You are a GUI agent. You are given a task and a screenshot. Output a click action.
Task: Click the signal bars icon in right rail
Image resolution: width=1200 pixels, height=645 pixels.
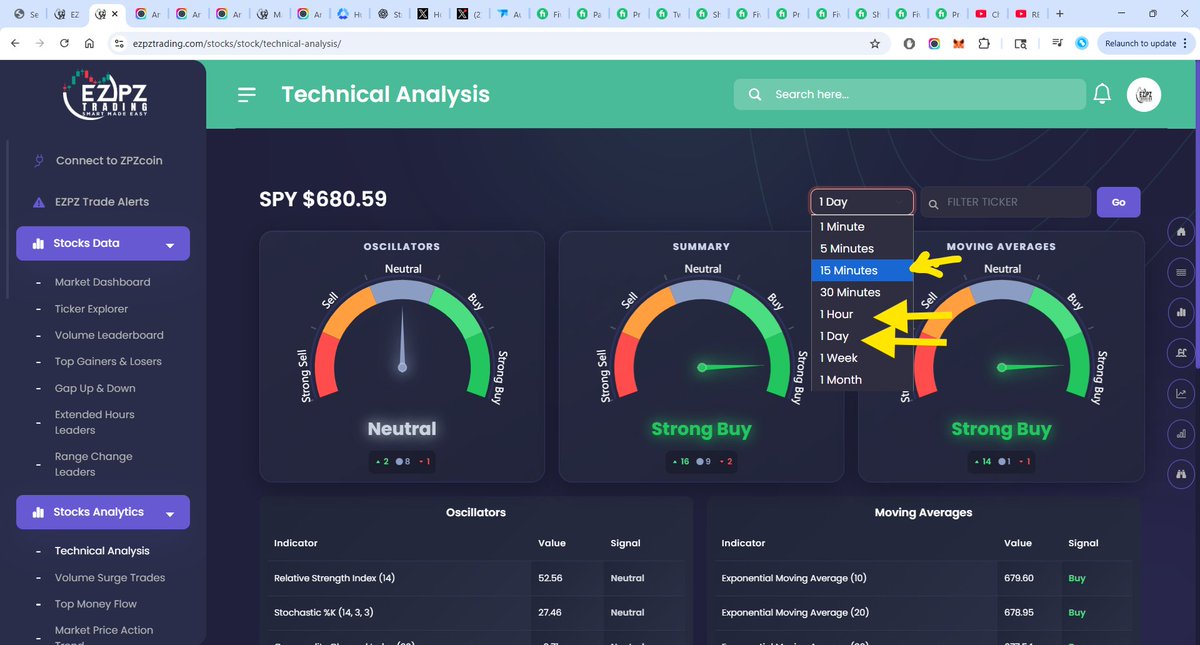coord(1181,433)
